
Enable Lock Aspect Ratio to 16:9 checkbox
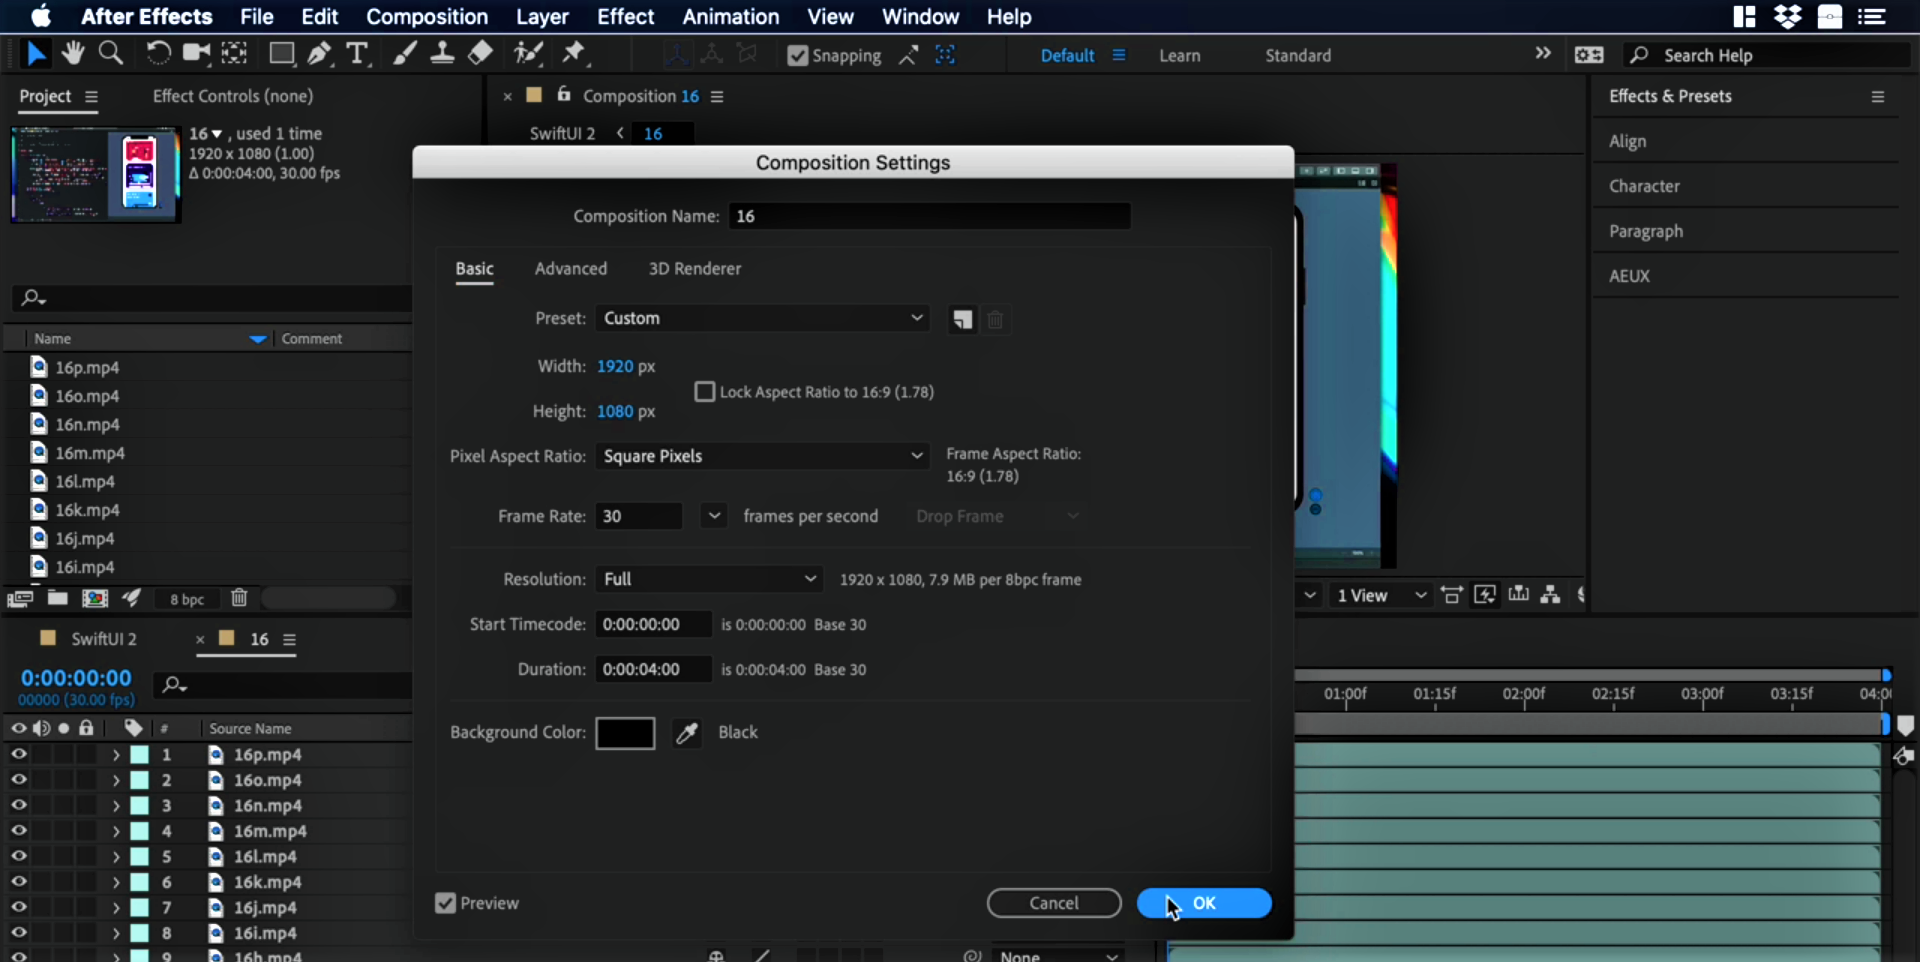(x=705, y=392)
